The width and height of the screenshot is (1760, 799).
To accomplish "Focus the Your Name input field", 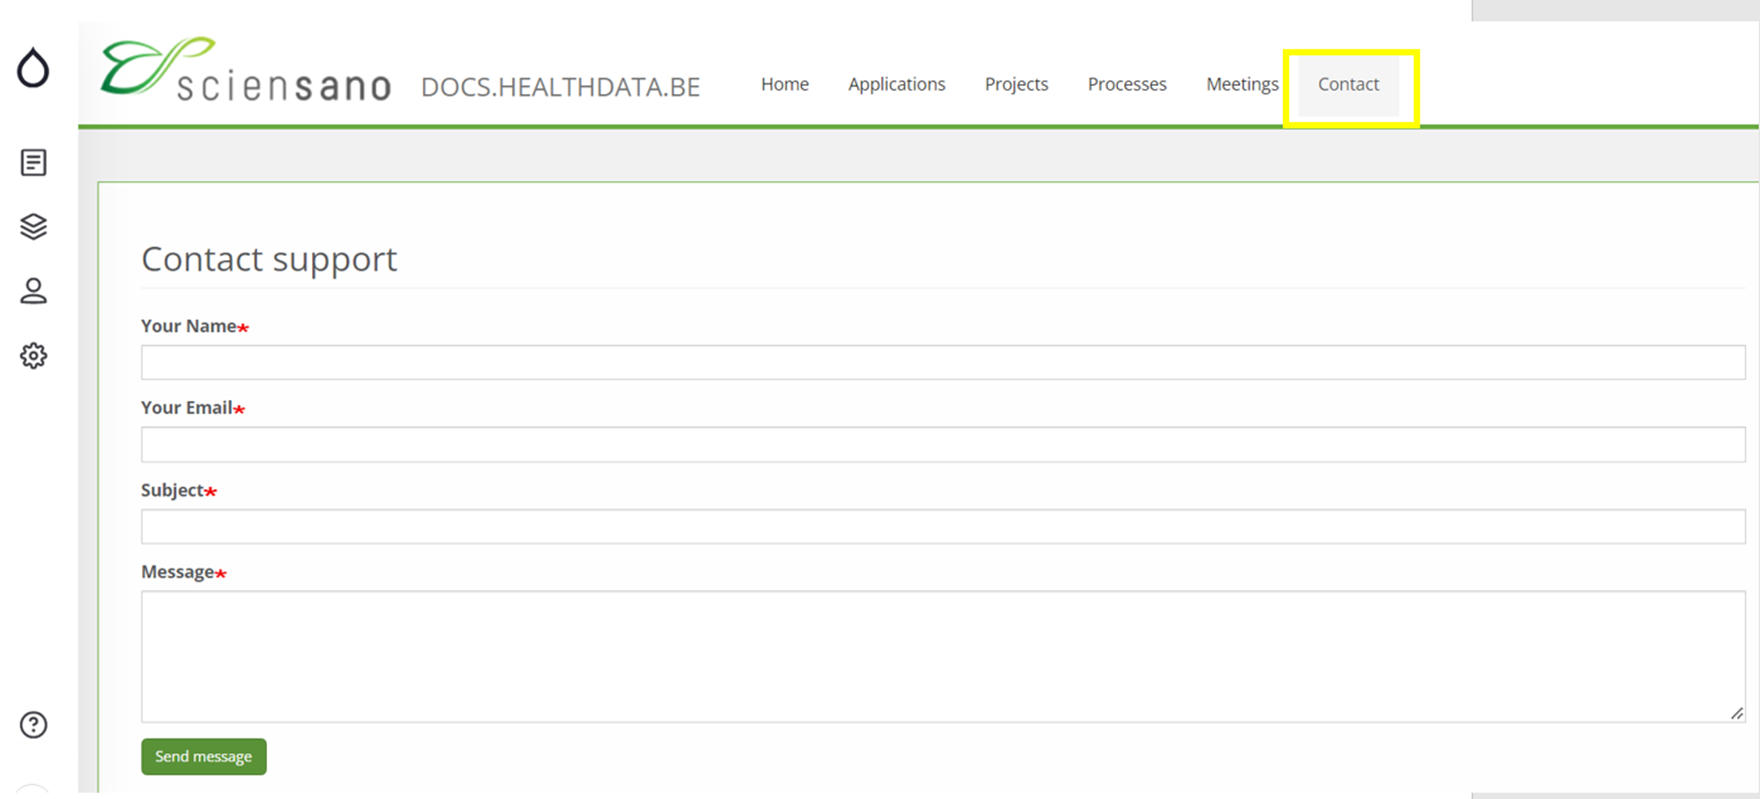I will click(942, 362).
